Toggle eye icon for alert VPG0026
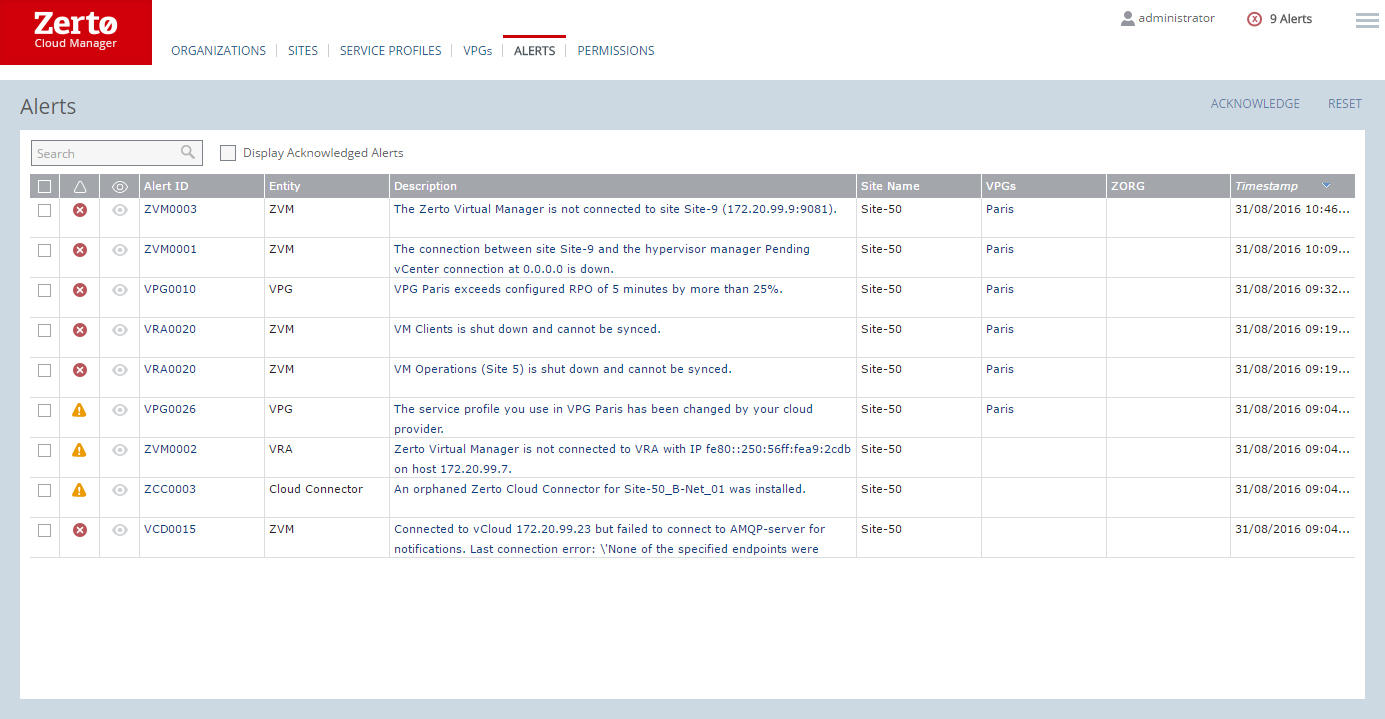 click(x=120, y=410)
